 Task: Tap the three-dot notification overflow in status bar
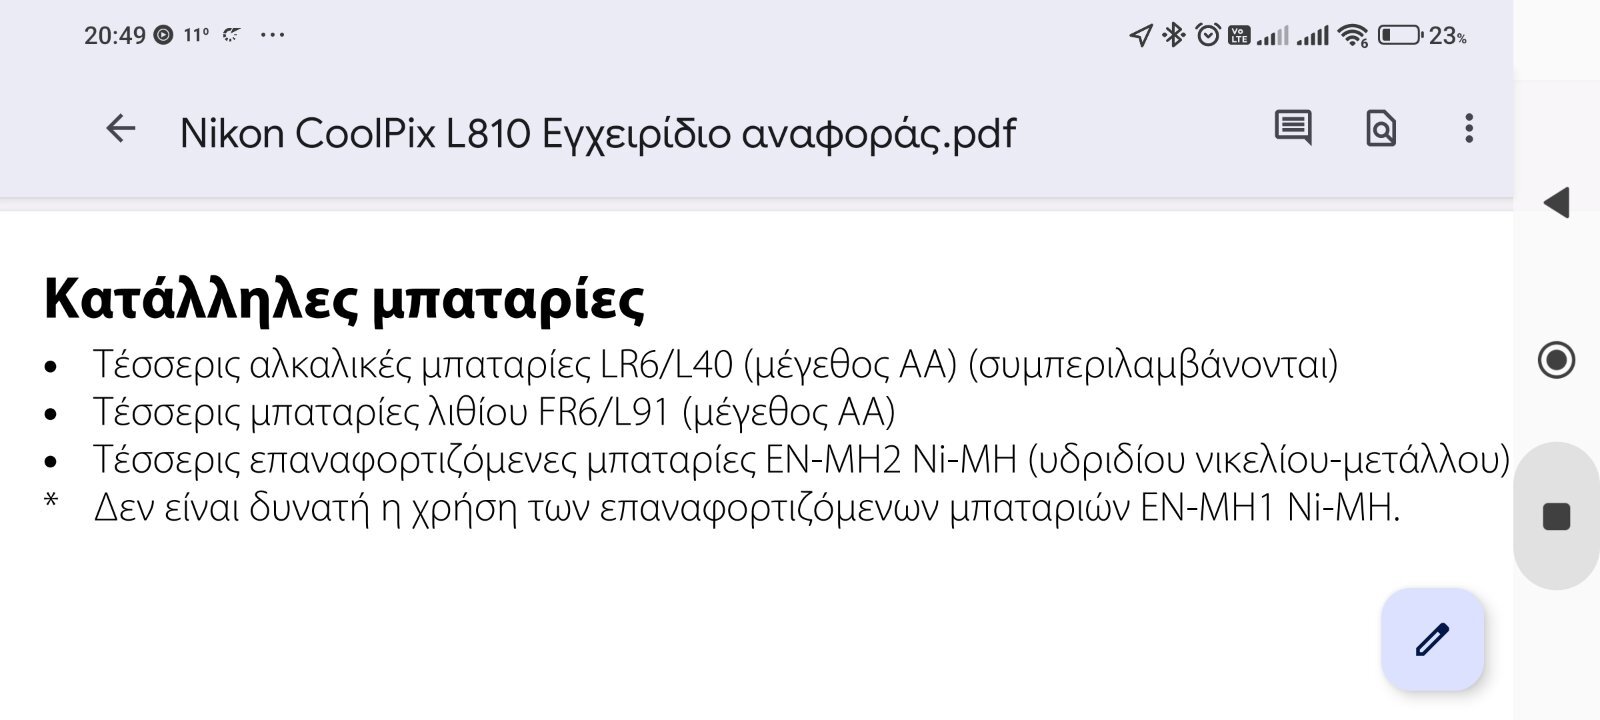coord(272,35)
